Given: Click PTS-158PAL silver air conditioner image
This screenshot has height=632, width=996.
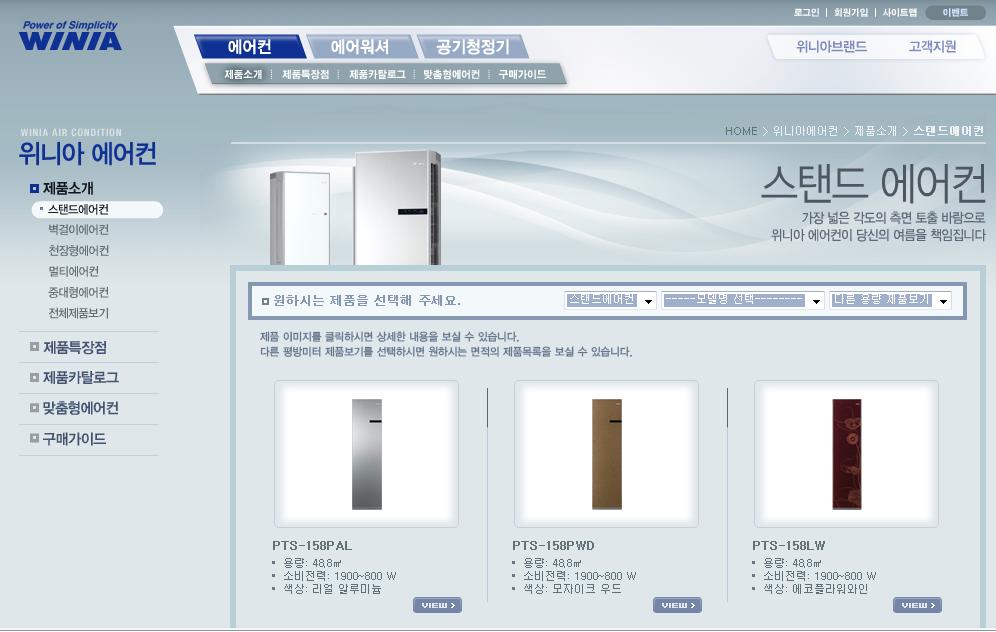Looking at the screenshot, I should 366,454.
